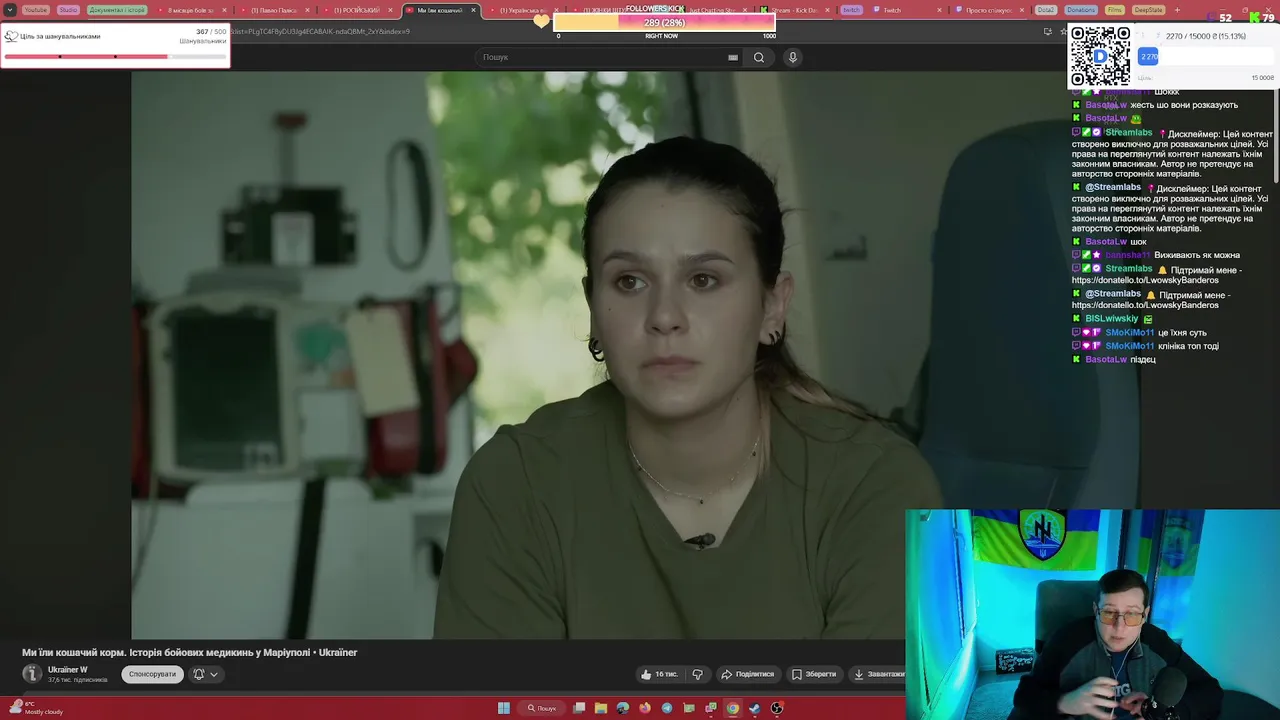Open the weather widget on taskbar
Viewport: 1280px width, 720px height.
(36, 708)
